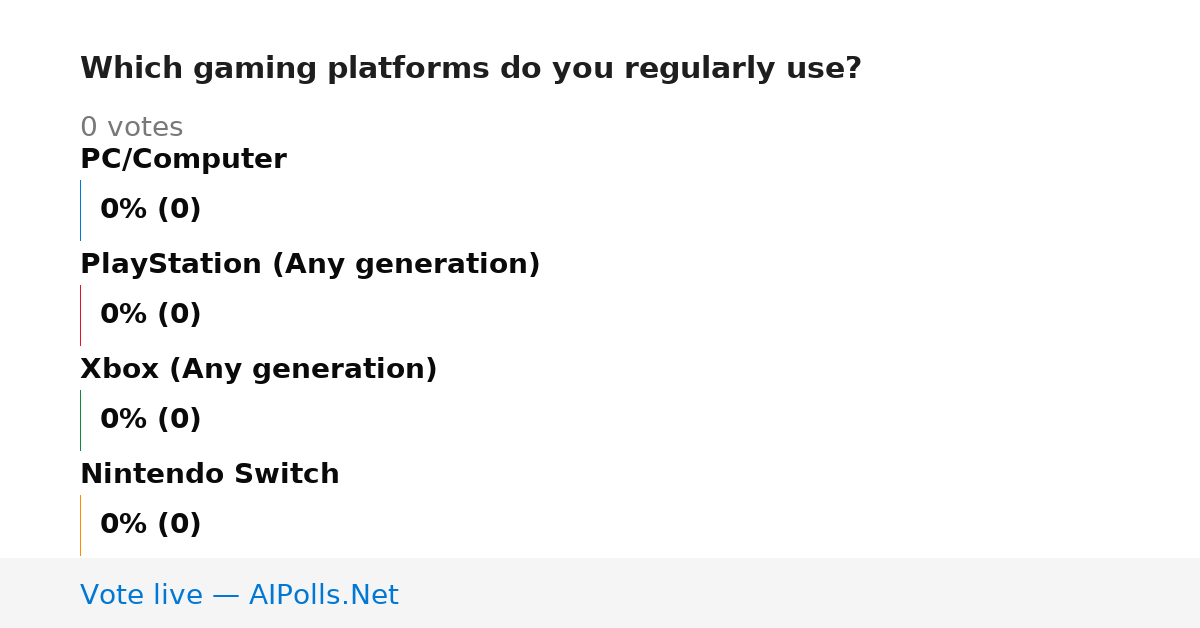Click the 0 votes counter text
This screenshot has height=628, width=1200.
pyautogui.click(x=131, y=128)
